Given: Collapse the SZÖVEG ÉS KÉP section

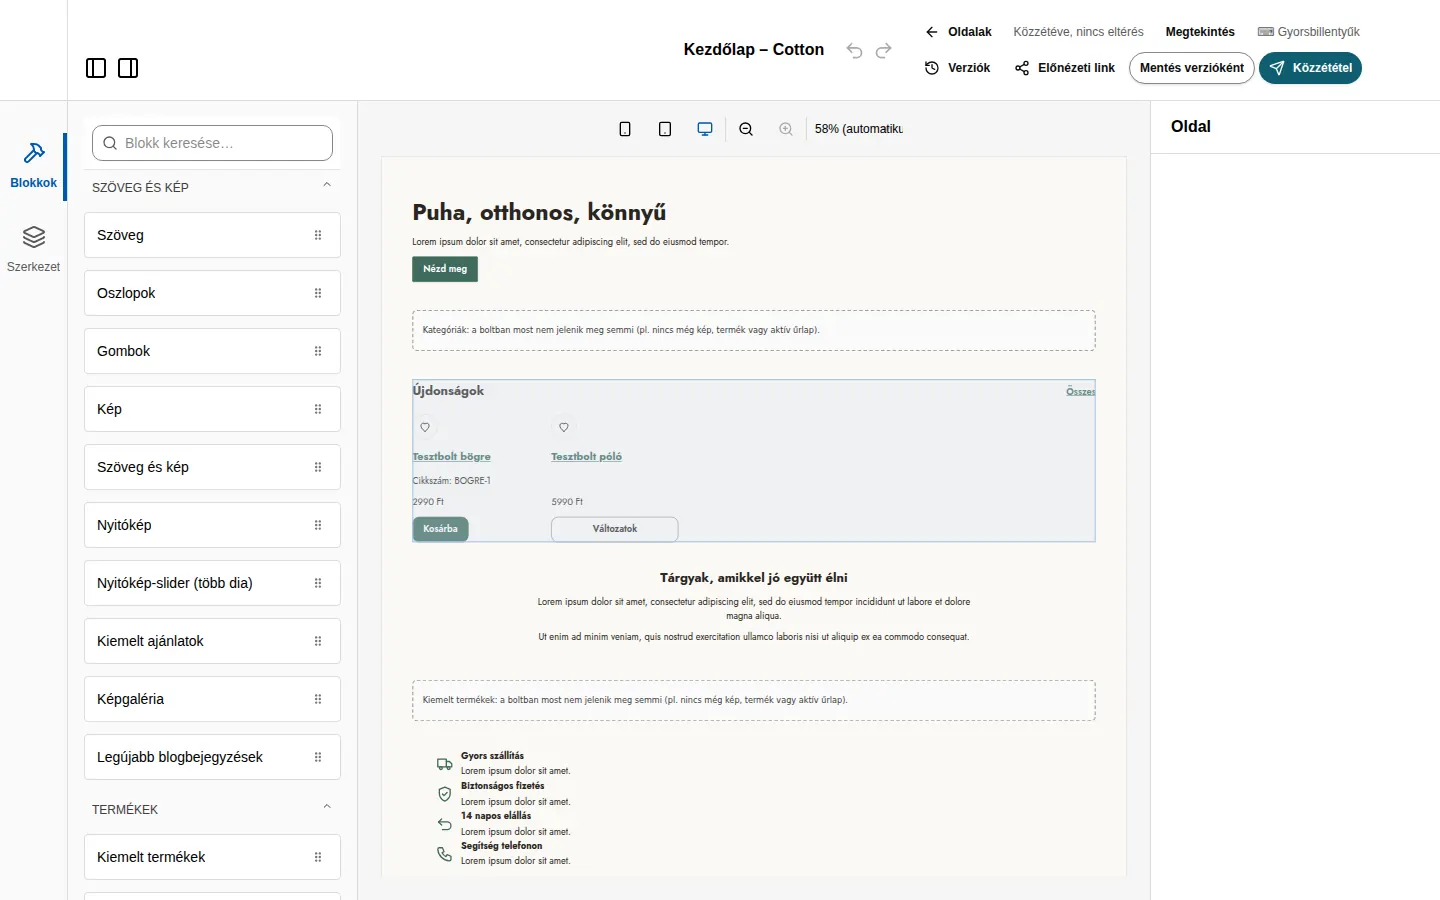Looking at the screenshot, I should [327, 185].
